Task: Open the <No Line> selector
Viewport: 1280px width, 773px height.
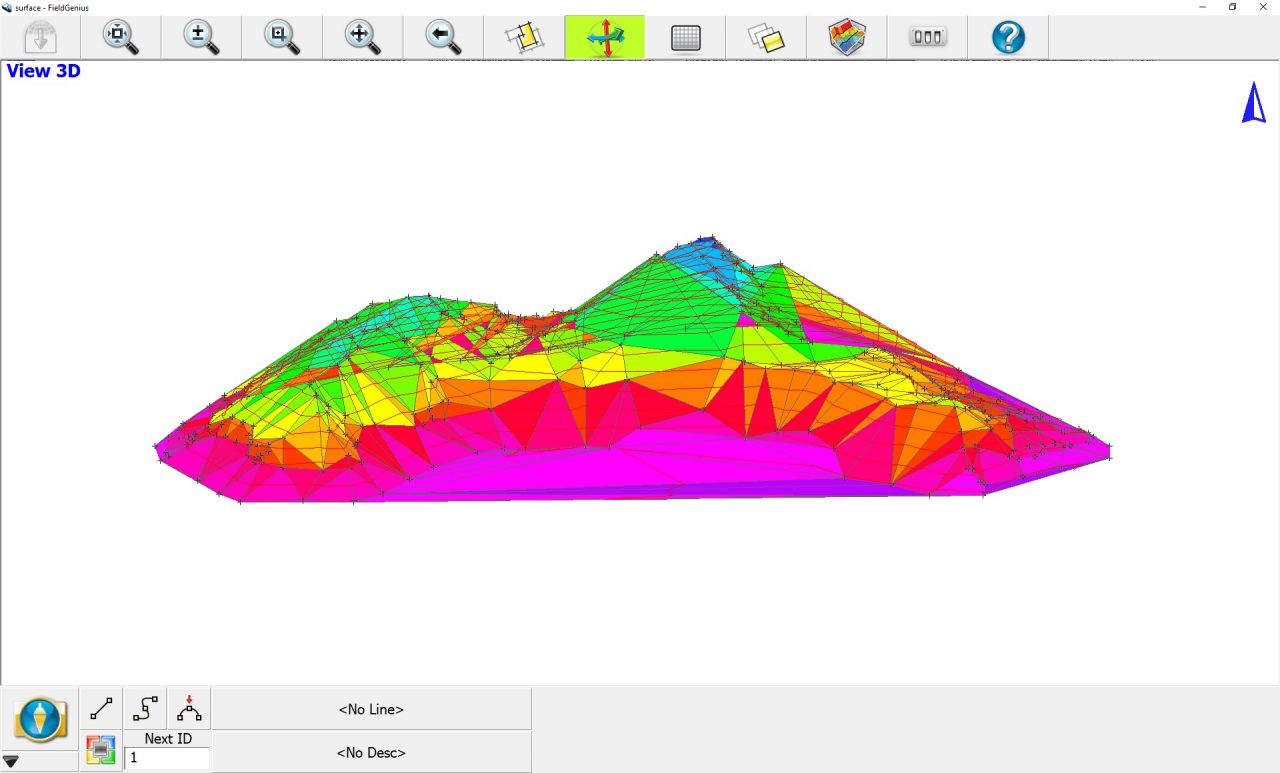Action: coord(371,709)
